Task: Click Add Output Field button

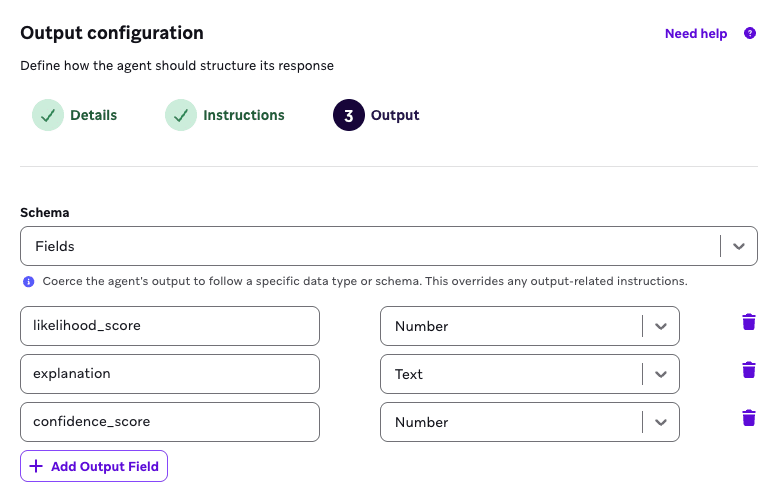Action: 94,466
